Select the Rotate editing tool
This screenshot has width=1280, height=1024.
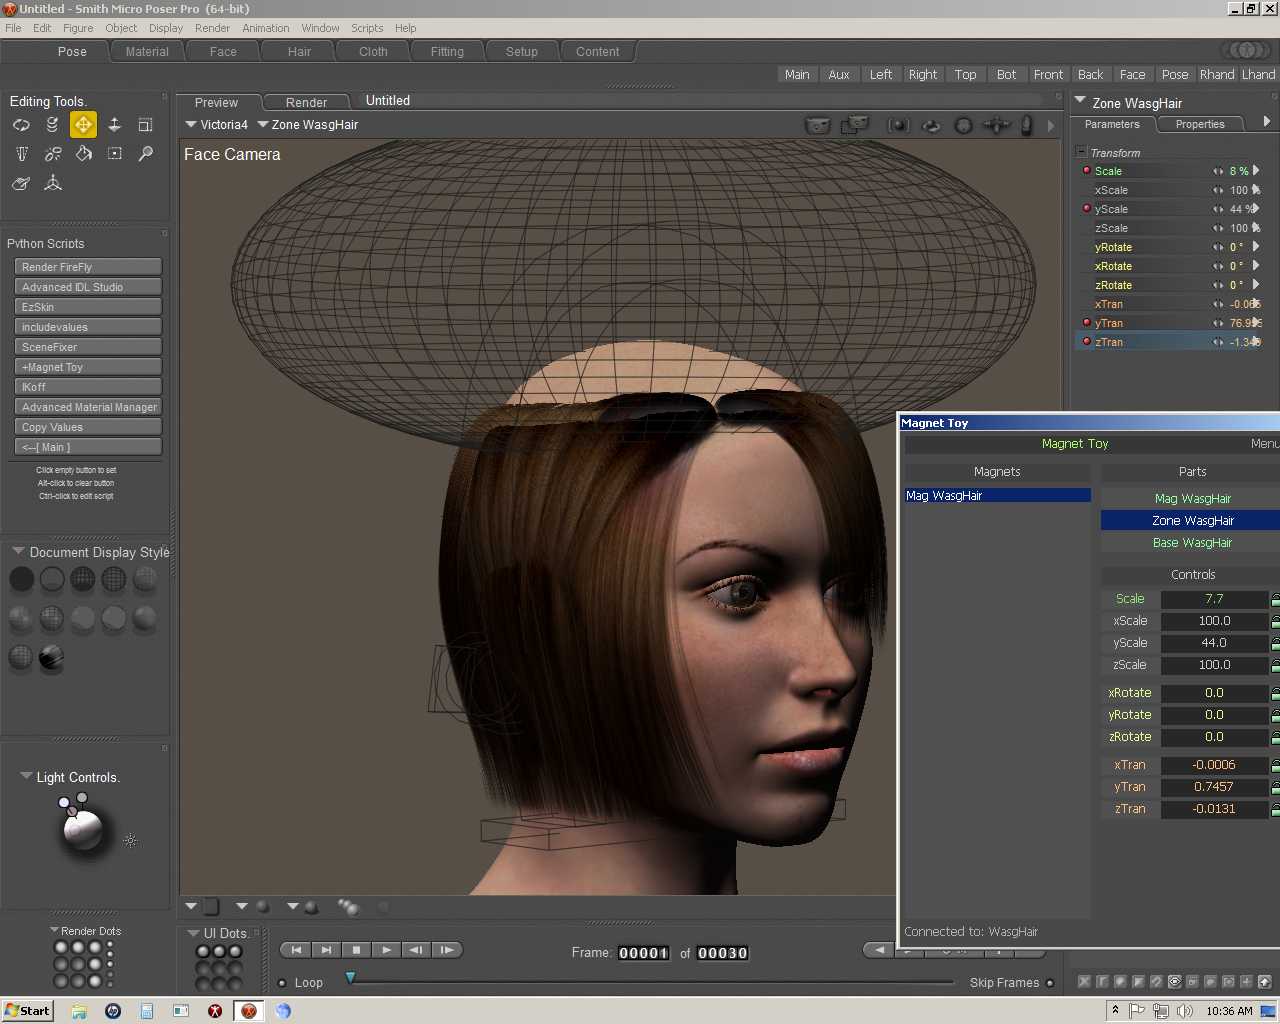tap(21, 125)
